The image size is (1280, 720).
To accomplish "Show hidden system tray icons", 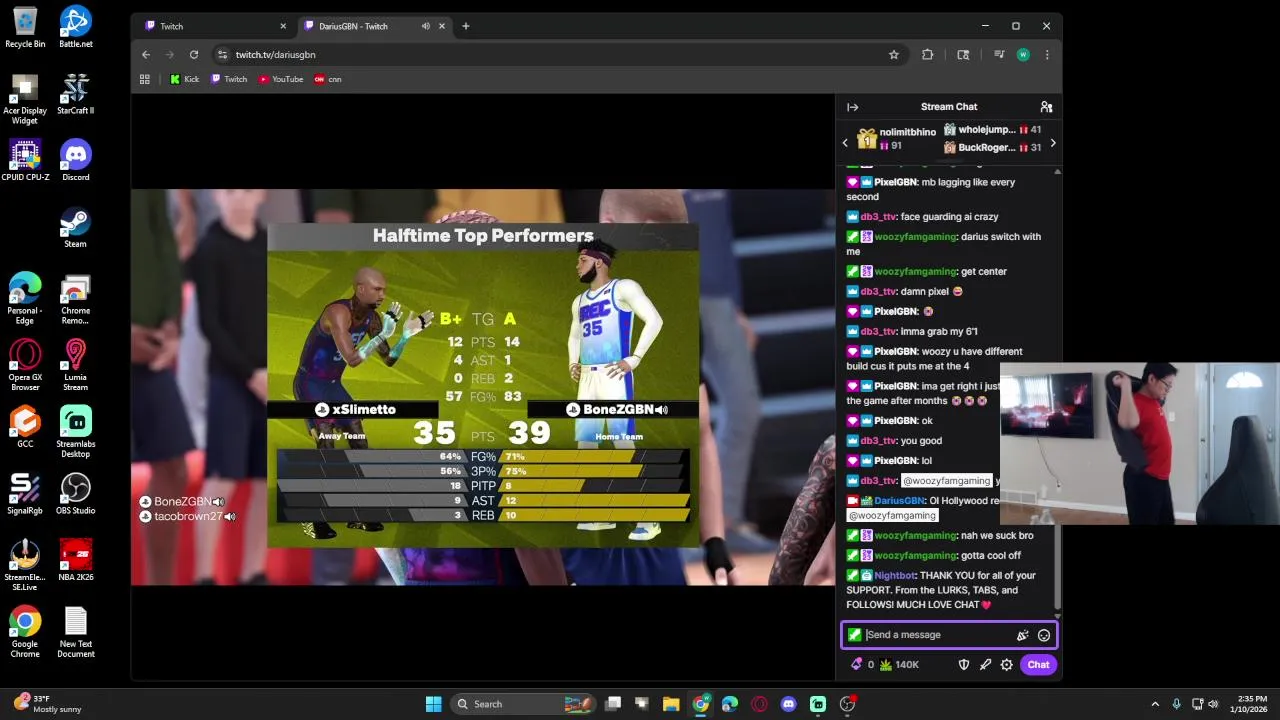I will [x=1155, y=704].
